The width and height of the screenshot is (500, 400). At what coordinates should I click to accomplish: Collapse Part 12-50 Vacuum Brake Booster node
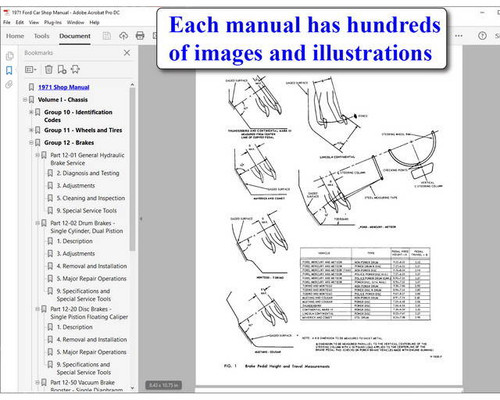(37, 382)
